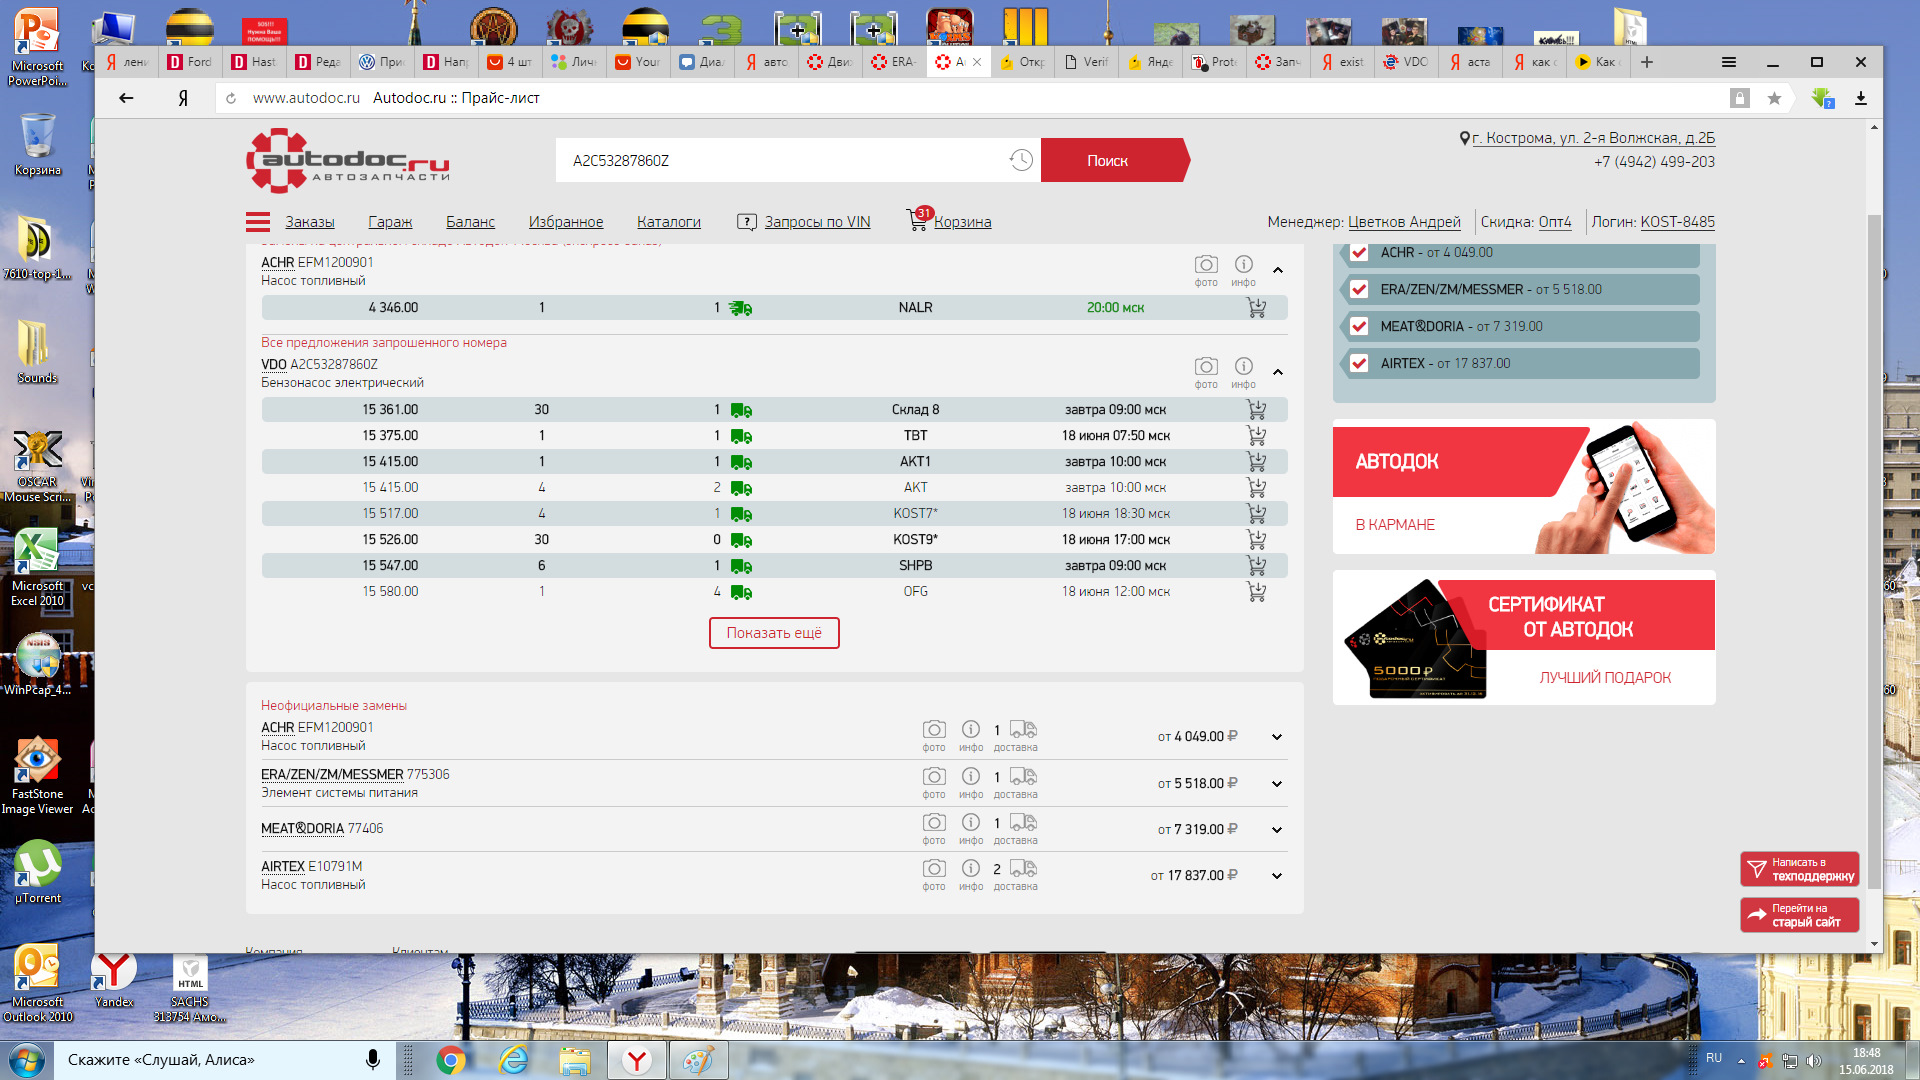Screen dimensions: 1920x1080
Task: Click the delivery truck icon for AKT1
Action: point(741,462)
